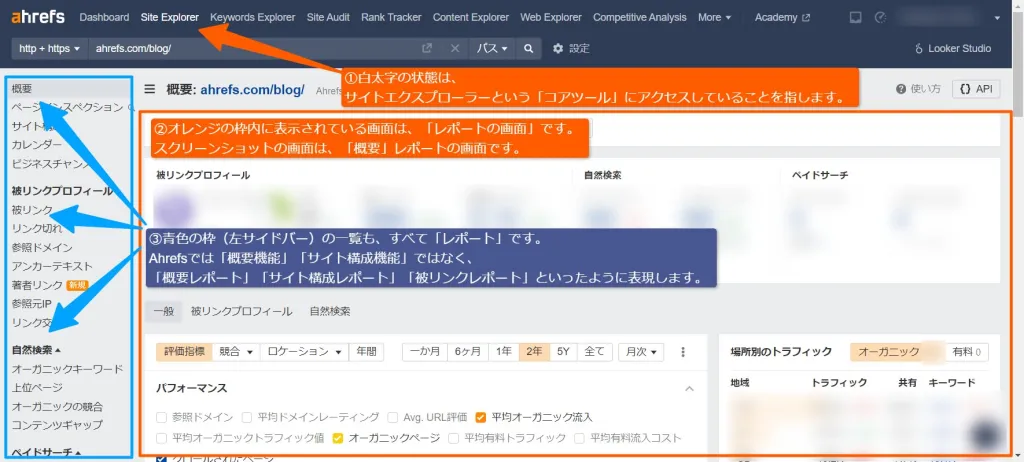
Task: Check the 参照ドメイン checkbox
Action: 161,417
